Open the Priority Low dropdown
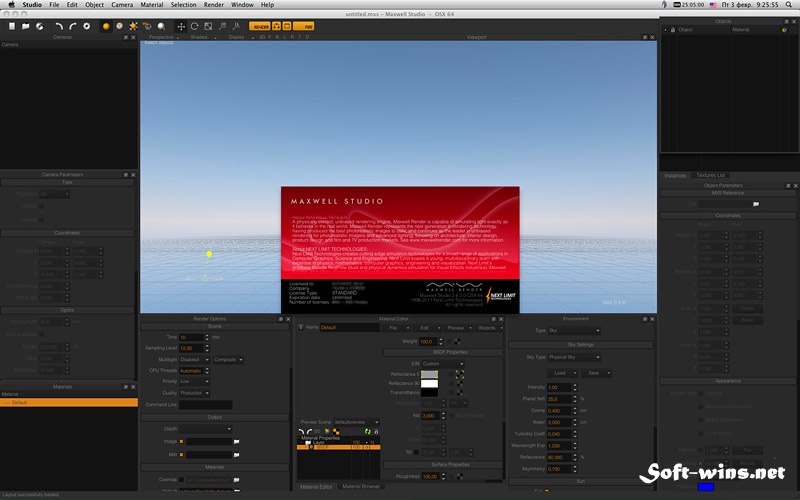This screenshot has width=800, height=500. 194,382
